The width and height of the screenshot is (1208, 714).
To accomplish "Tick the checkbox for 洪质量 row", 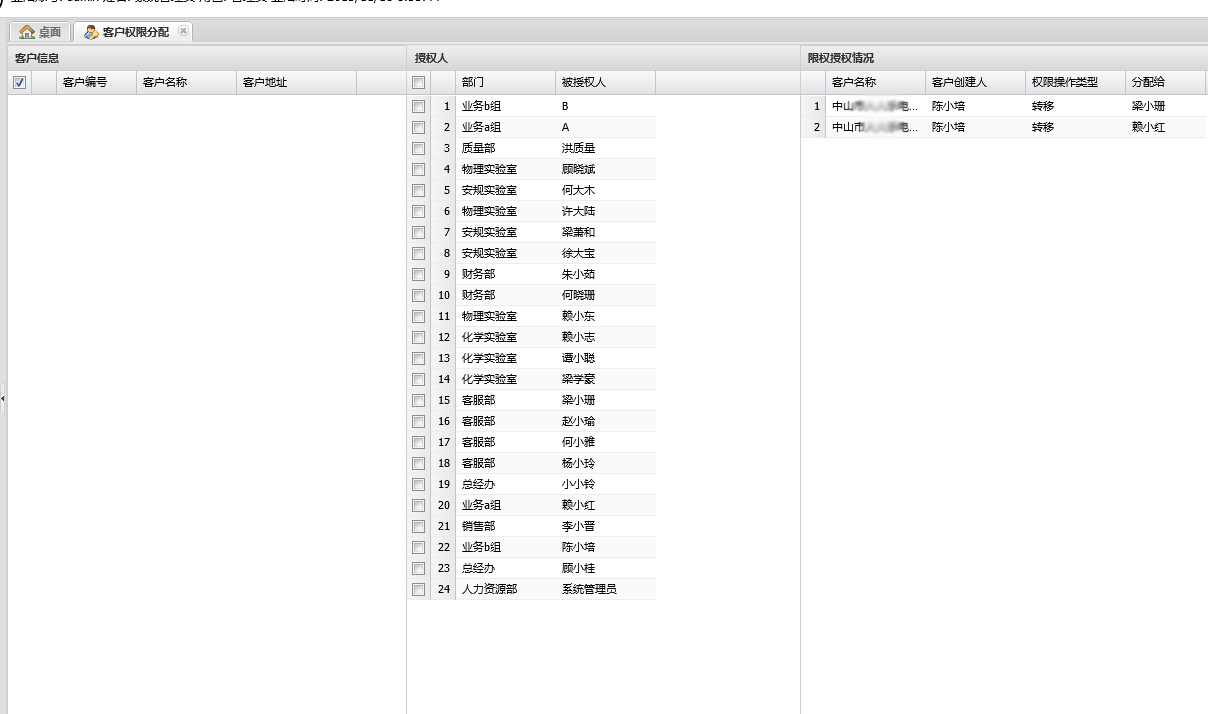I will point(419,148).
